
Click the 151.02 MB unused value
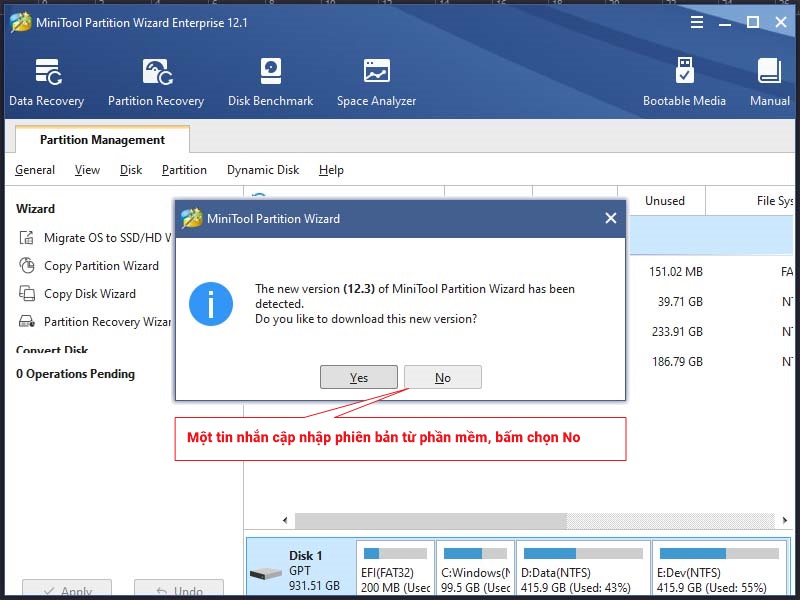coord(676,272)
